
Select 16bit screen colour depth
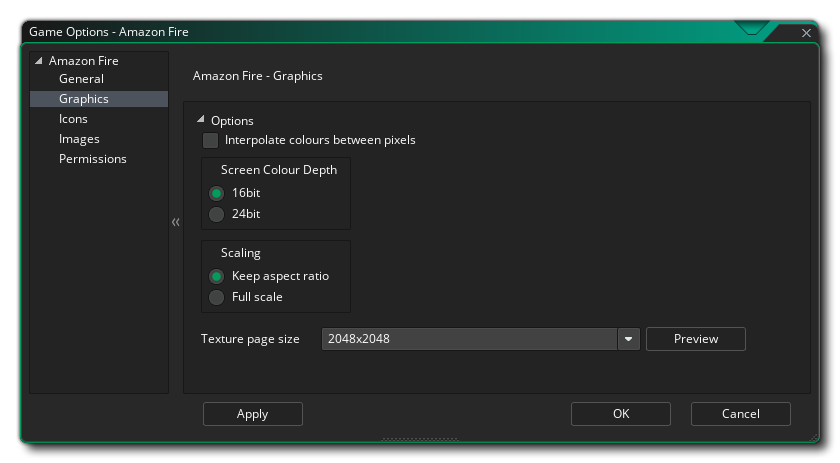coord(216,193)
